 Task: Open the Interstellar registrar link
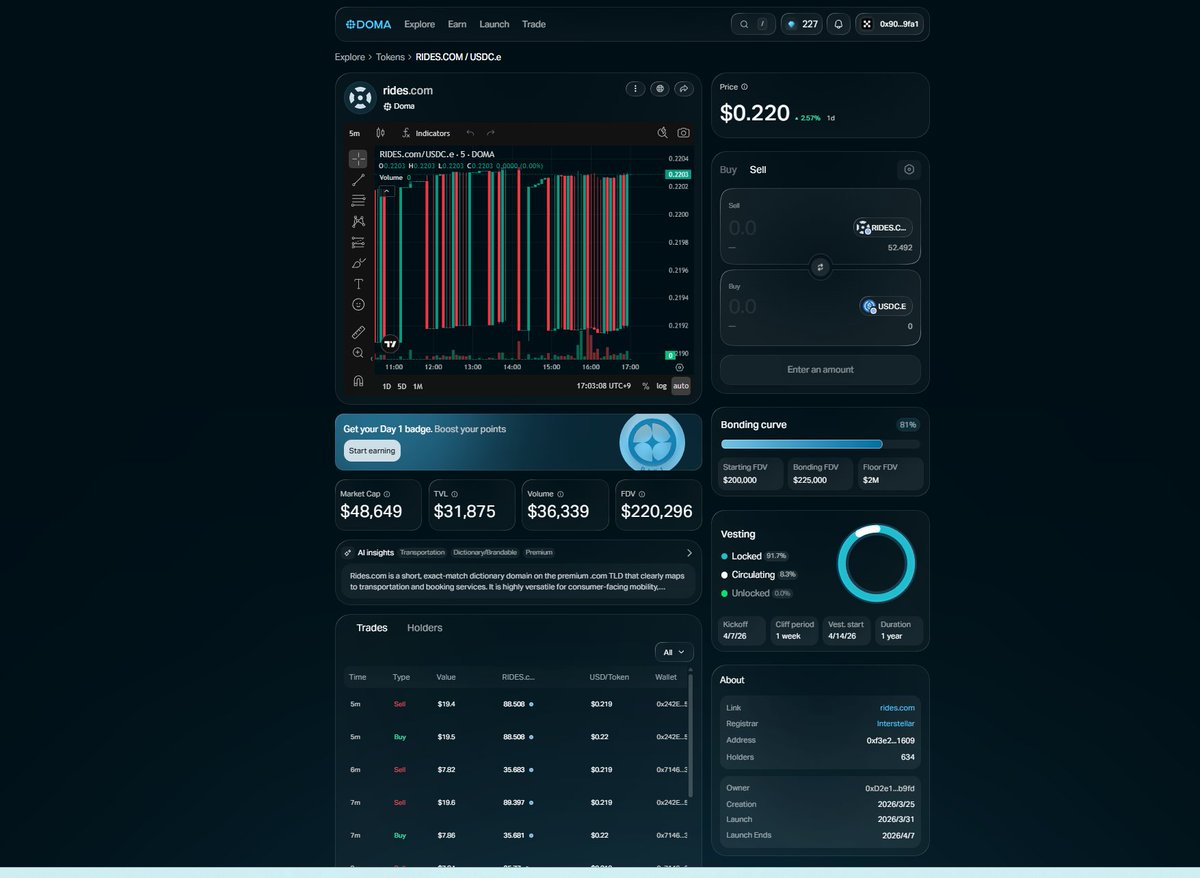pos(896,724)
